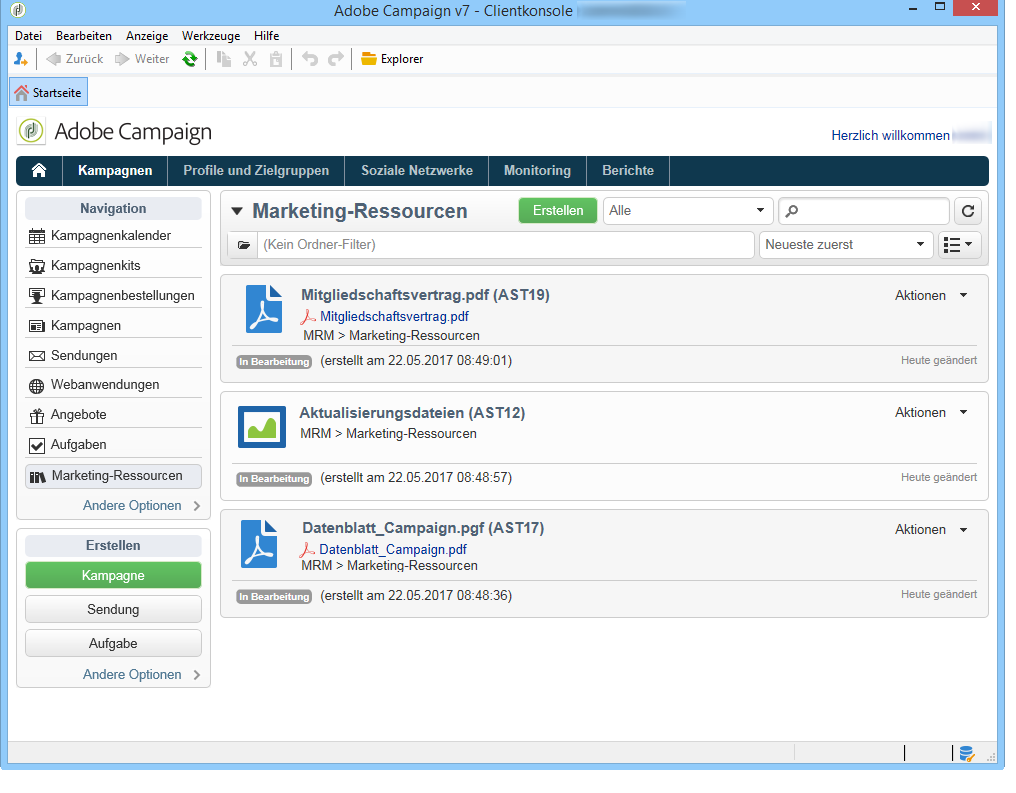Open the Neueste zuerst sort dropdown
Image resolution: width=1016 pixels, height=793 pixels.
click(846, 245)
